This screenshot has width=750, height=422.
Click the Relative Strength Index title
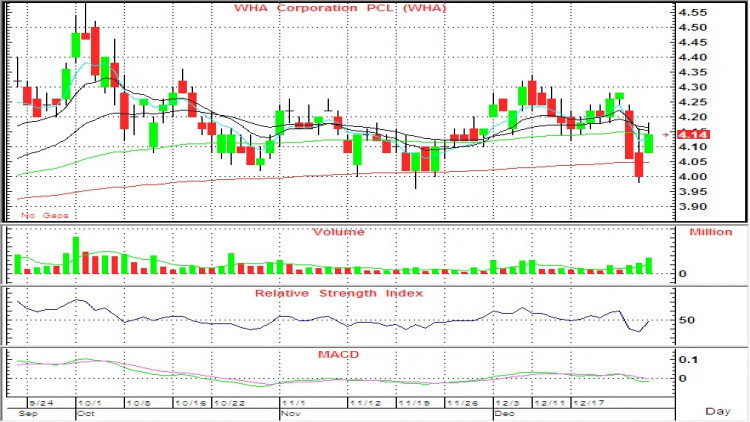point(339,293)
